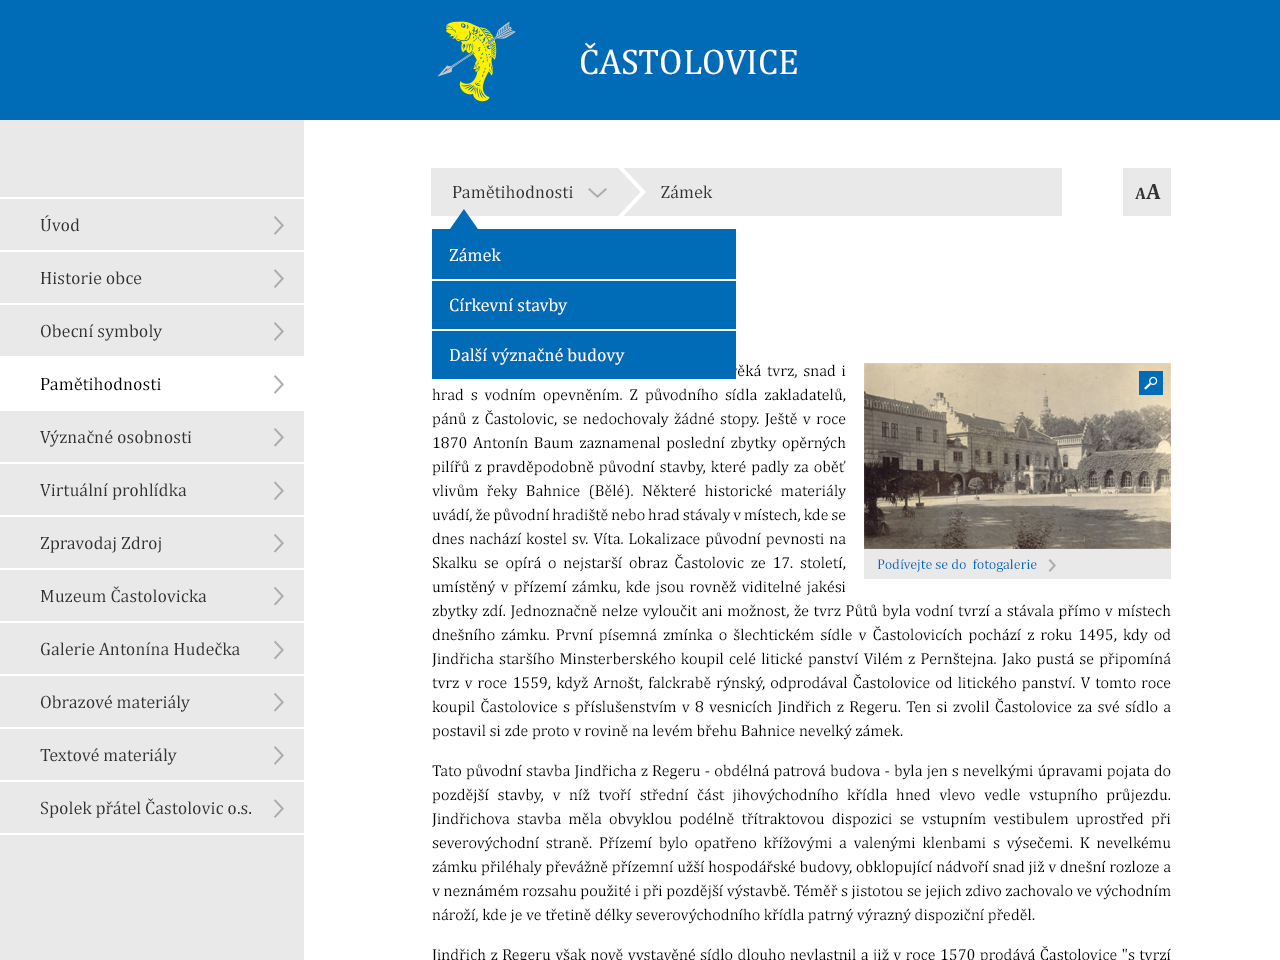The height and width of the screenshot is (960, 1280).
Task: Expand the Pamětihodnosti breadcrumb dropdown
Action: (526, 192)
